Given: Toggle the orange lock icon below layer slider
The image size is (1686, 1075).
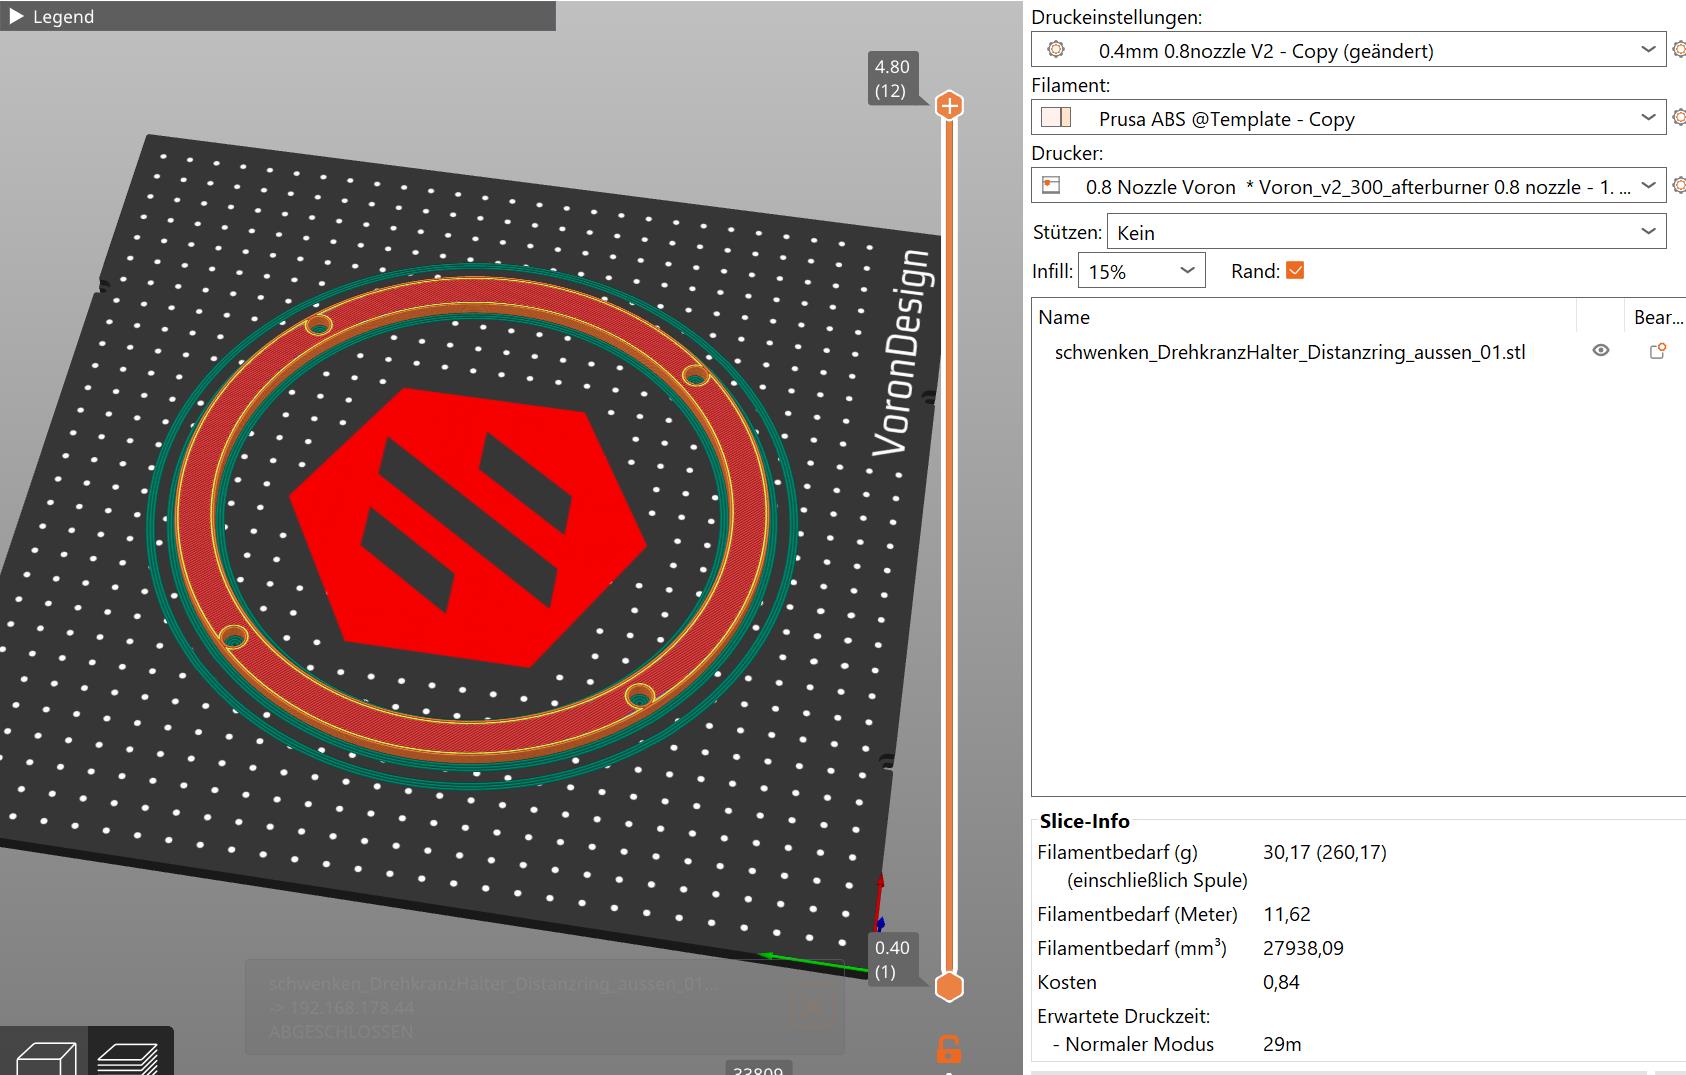Looking at the screenshot, I should coord(949,1049).
